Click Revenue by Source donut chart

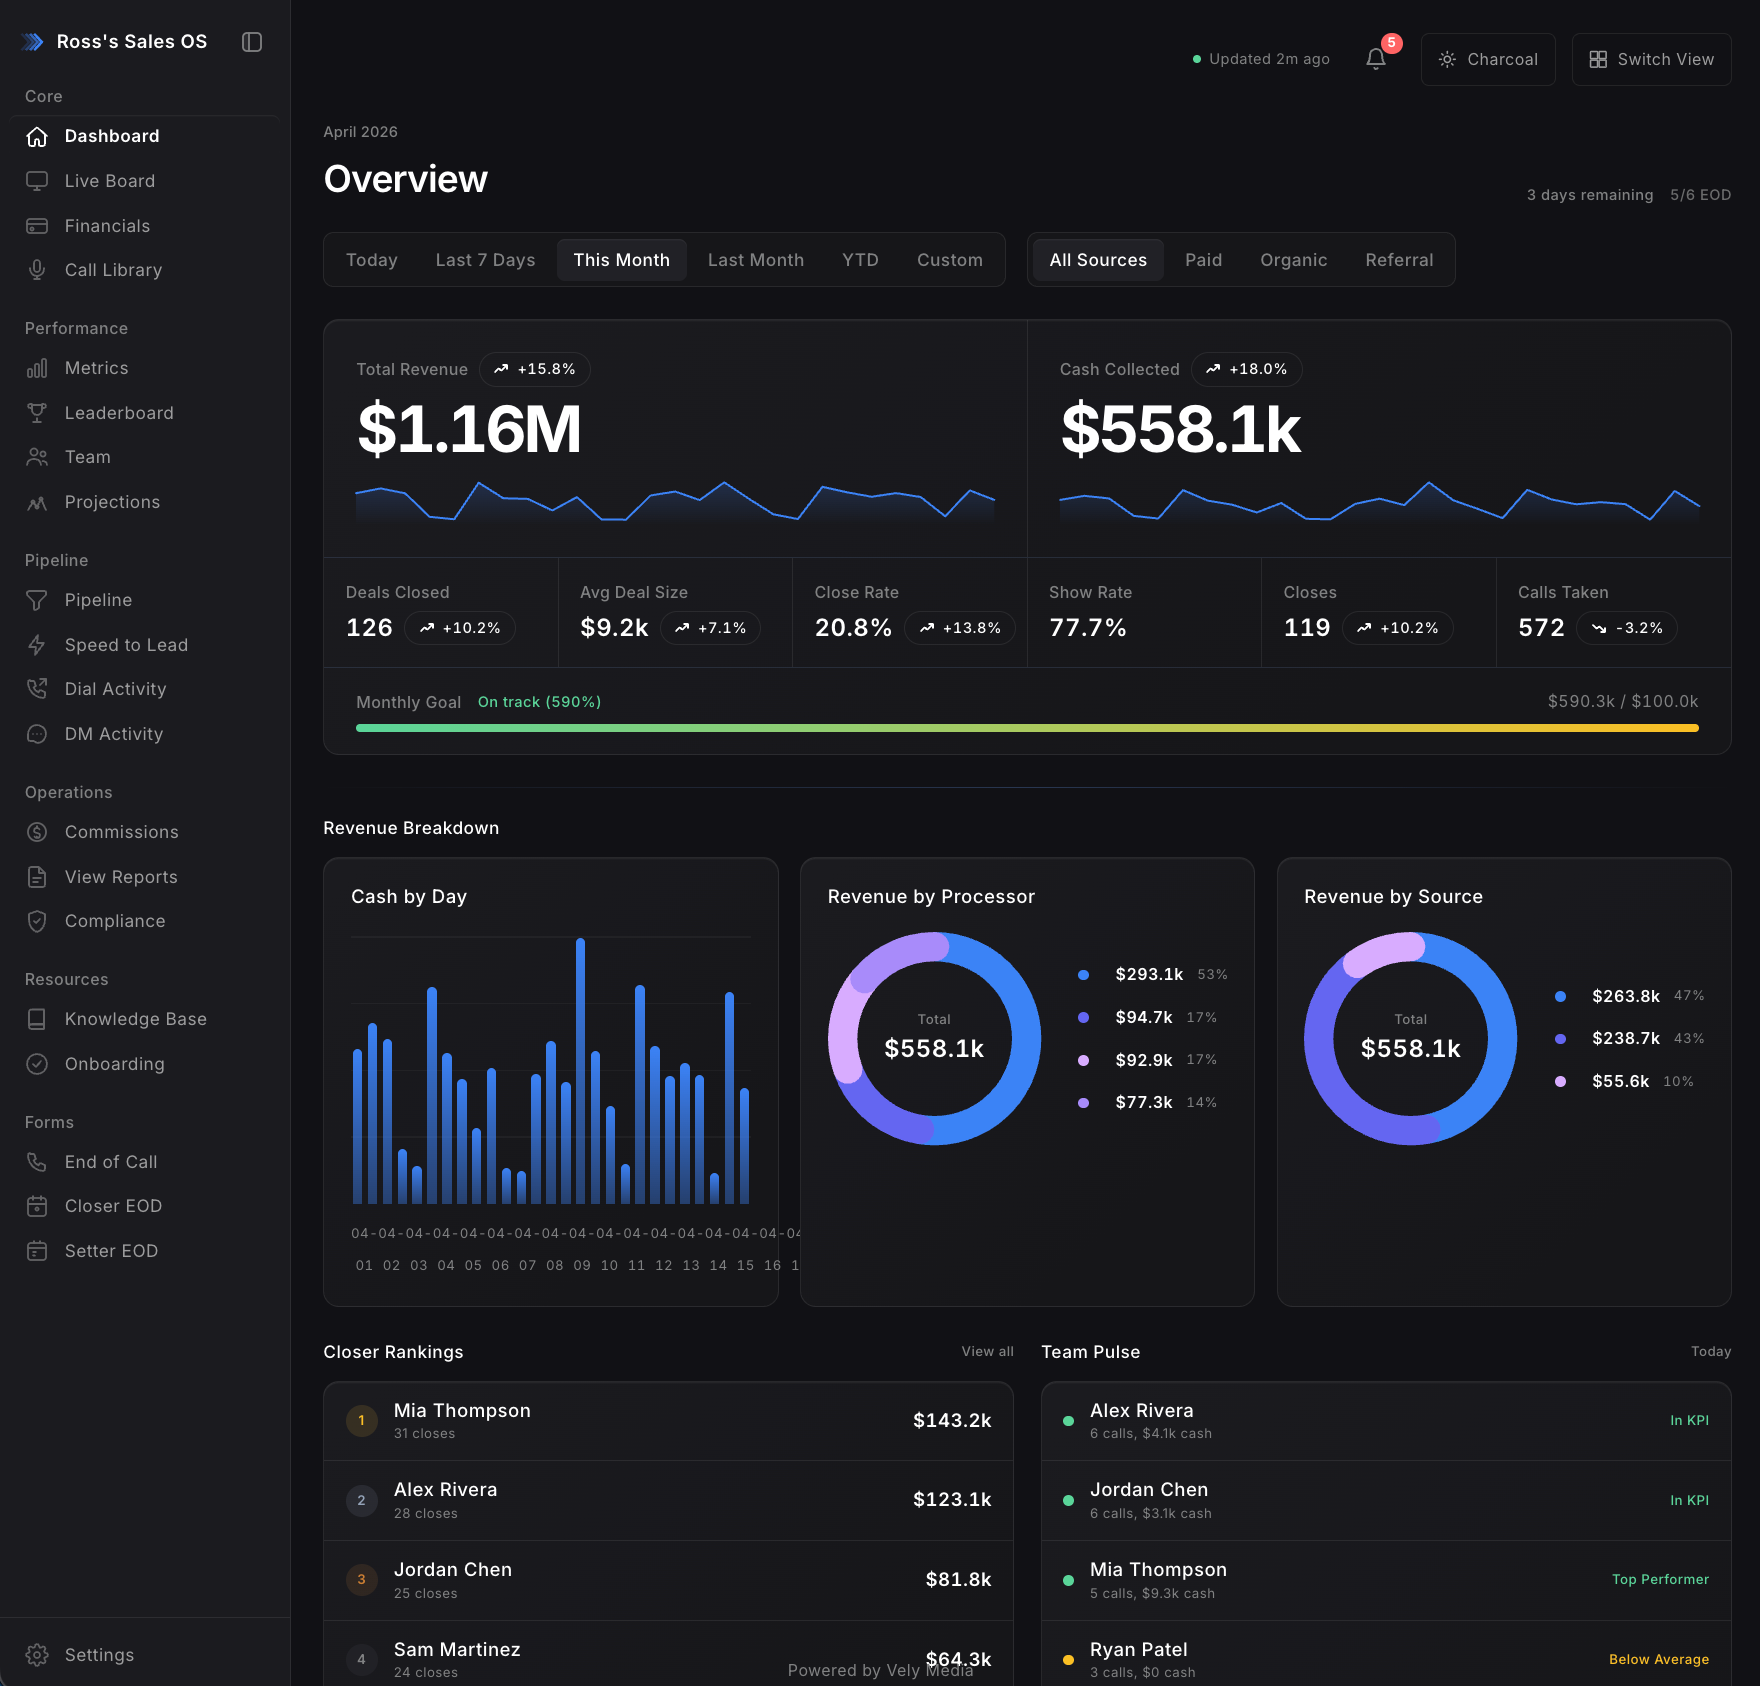tap(1411, 1039)
